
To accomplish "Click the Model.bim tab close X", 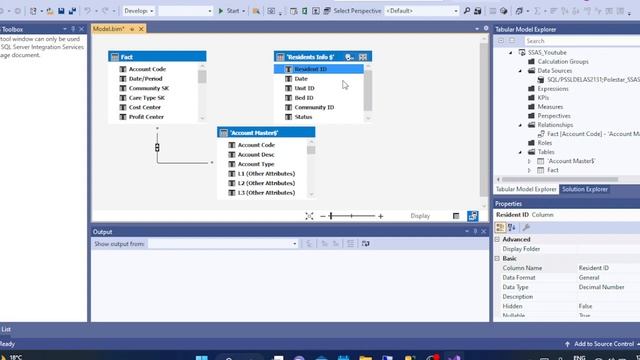I will tap(141, 29).
